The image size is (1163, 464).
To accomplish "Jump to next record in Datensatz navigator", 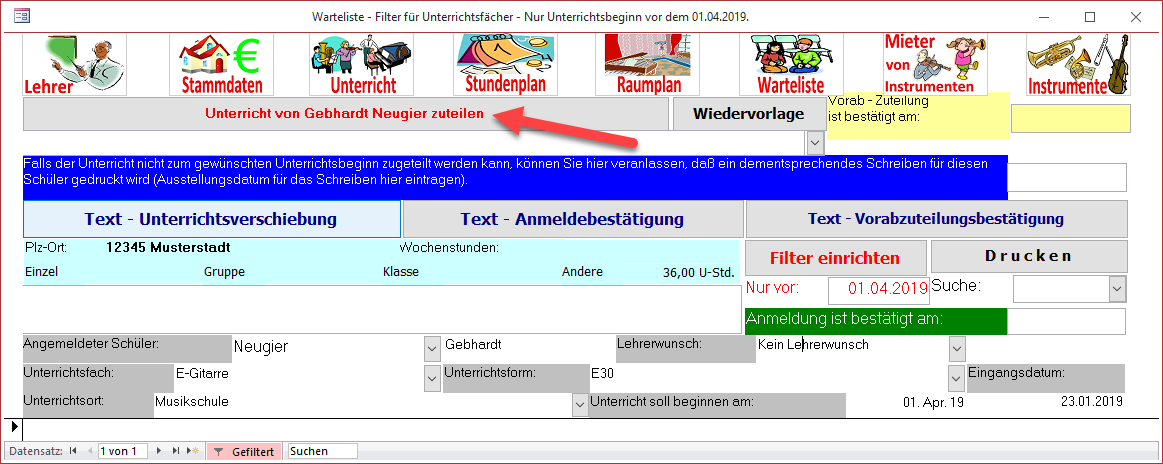I will 158,452.
